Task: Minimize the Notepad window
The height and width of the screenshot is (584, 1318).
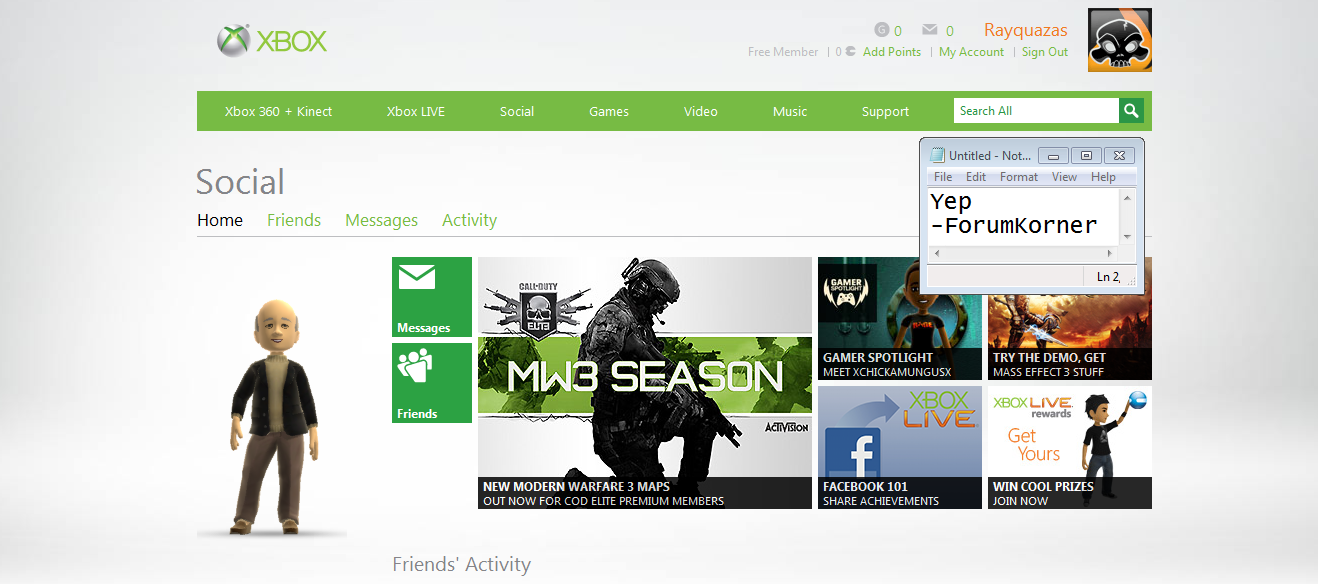Action: (x=1053, y=155)
